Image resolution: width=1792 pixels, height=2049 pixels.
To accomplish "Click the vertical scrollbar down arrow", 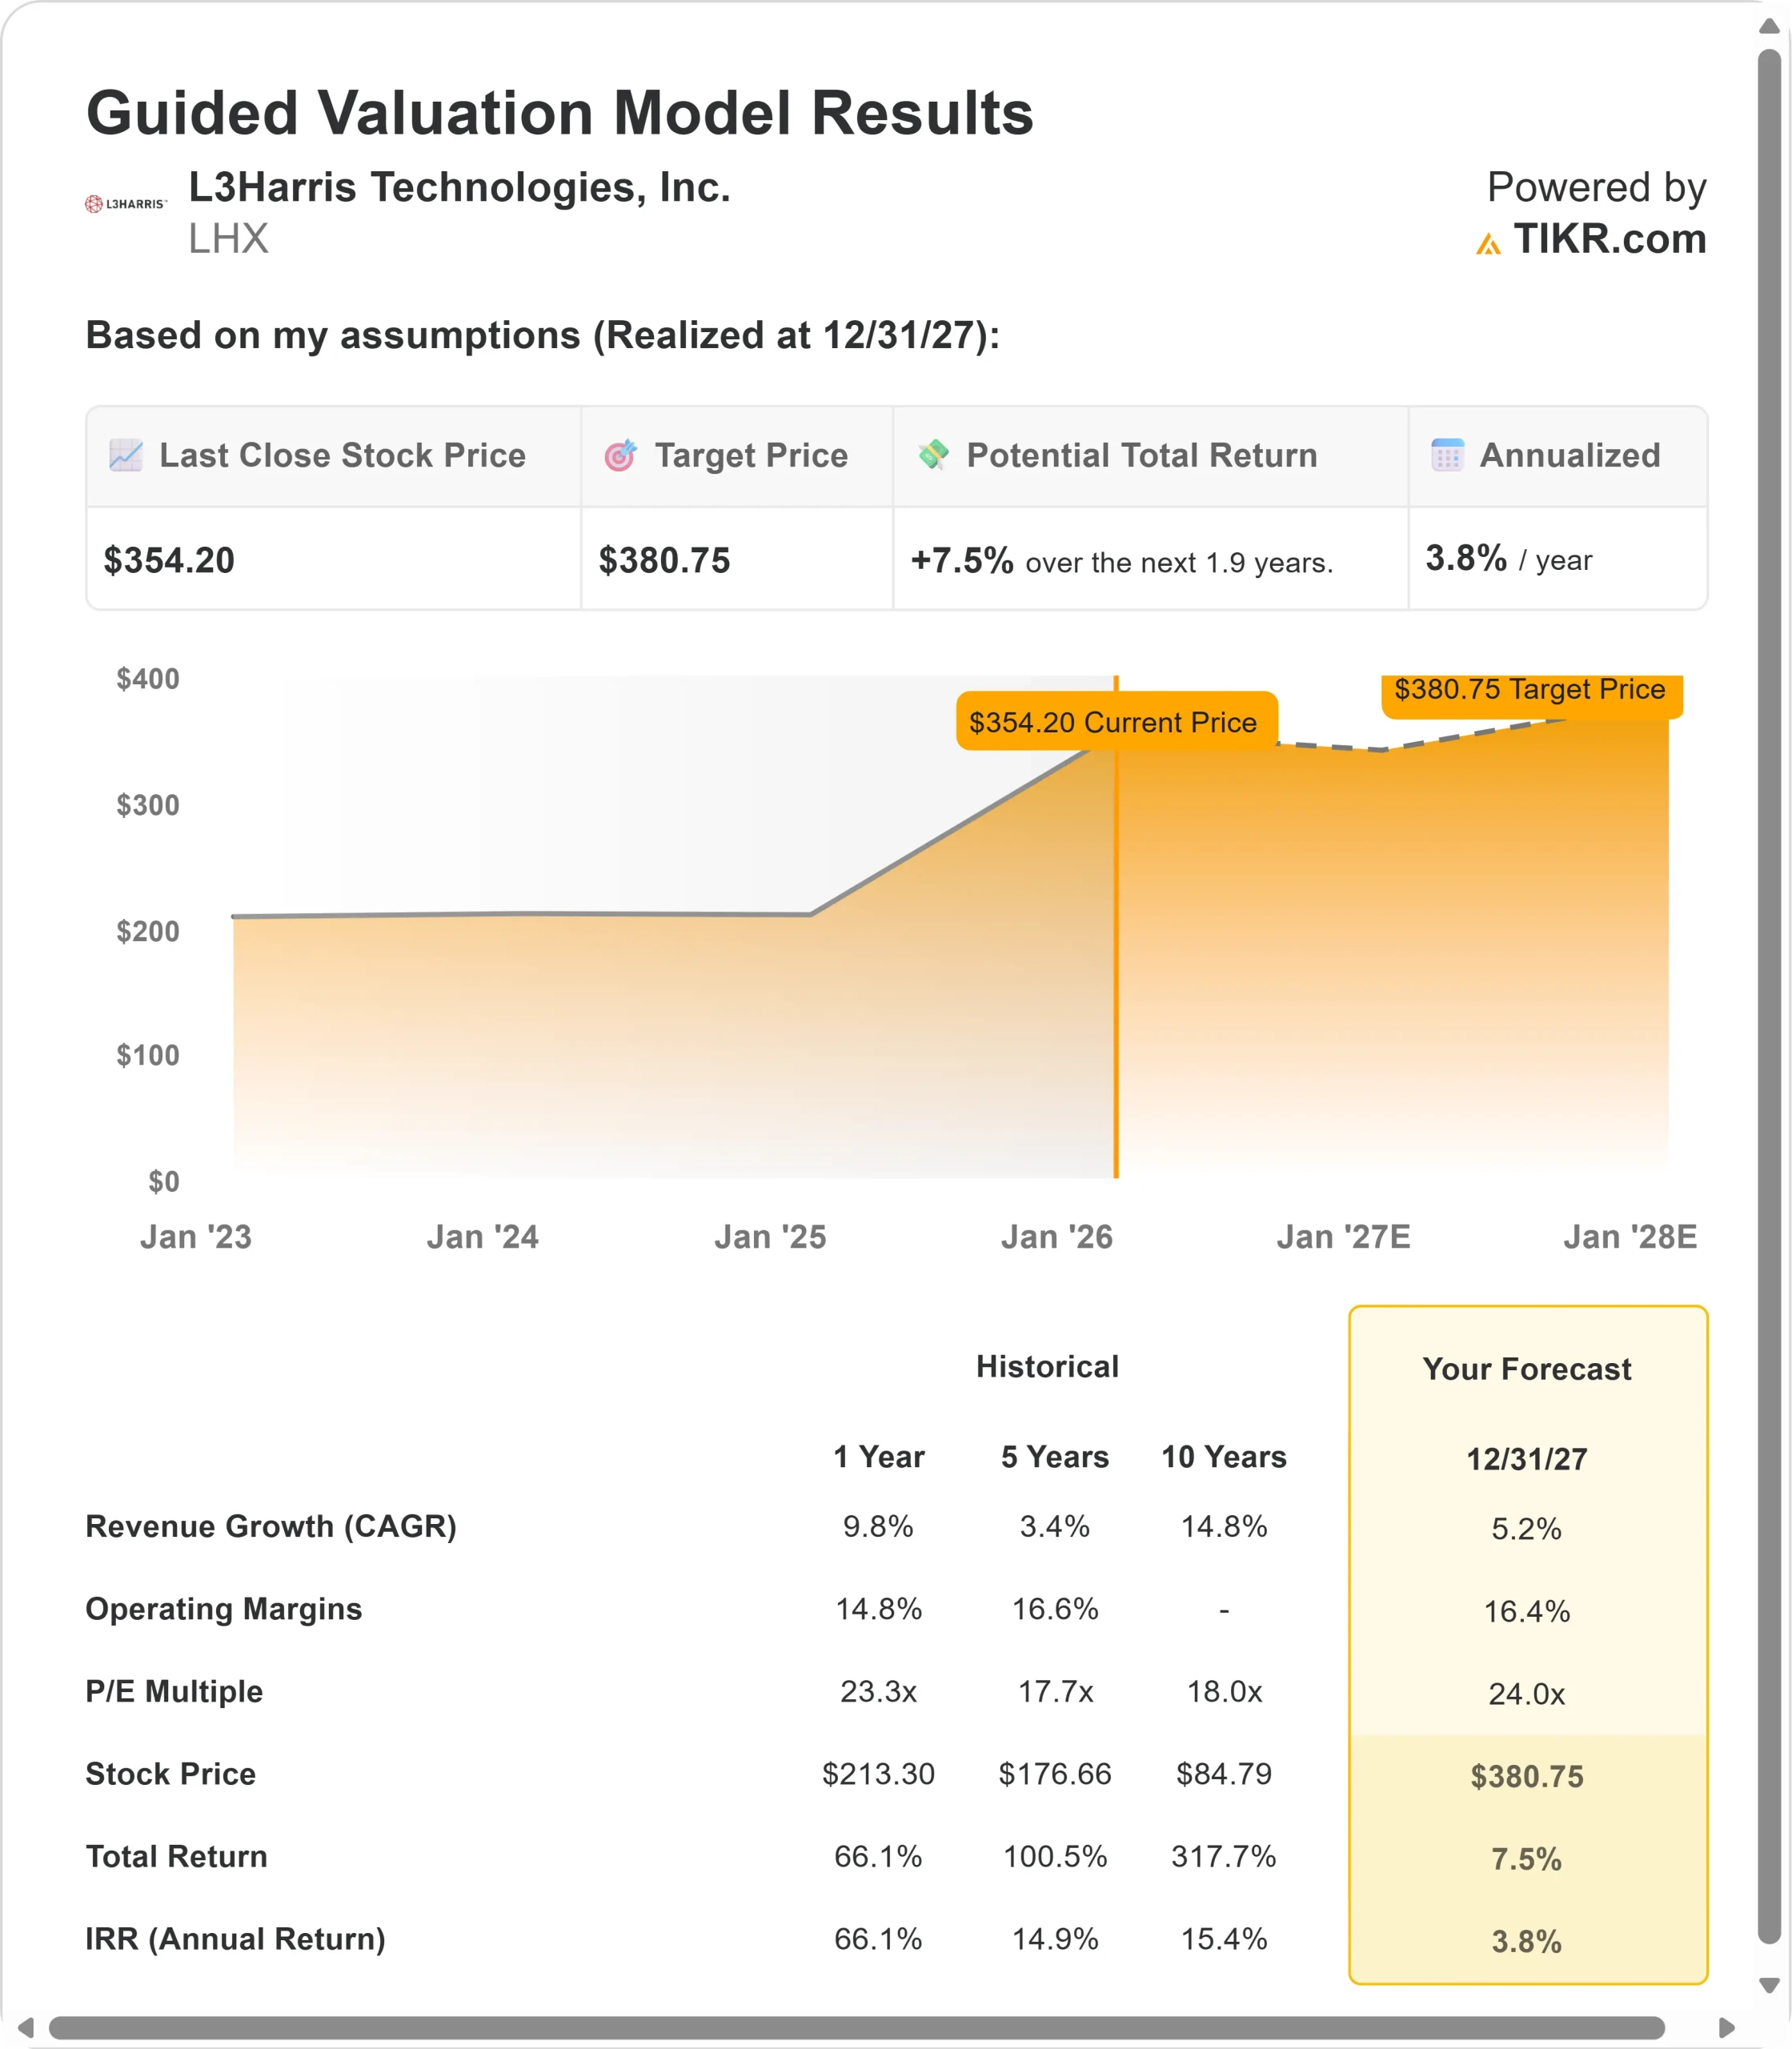I will 1769,1985.
